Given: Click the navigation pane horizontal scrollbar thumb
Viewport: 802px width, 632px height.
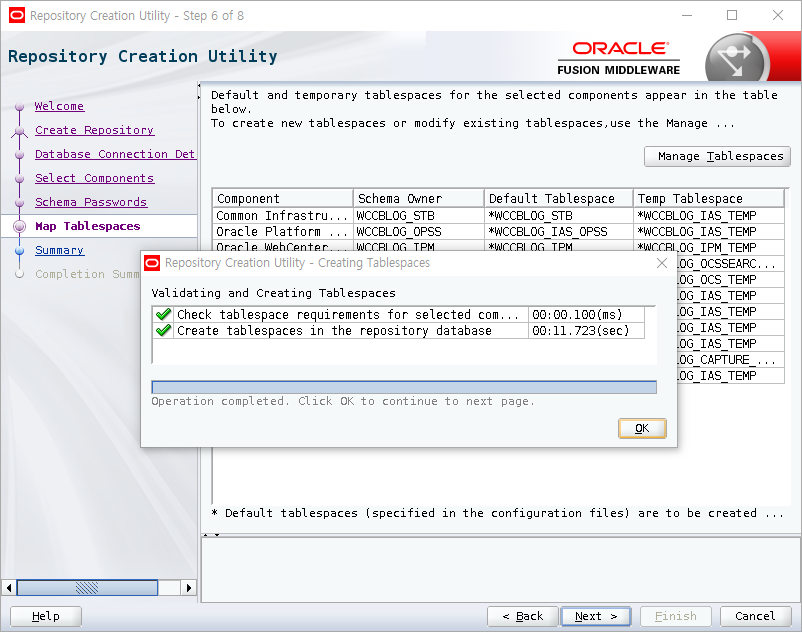Looking at the screenshot, I should [x=87, y=588].
